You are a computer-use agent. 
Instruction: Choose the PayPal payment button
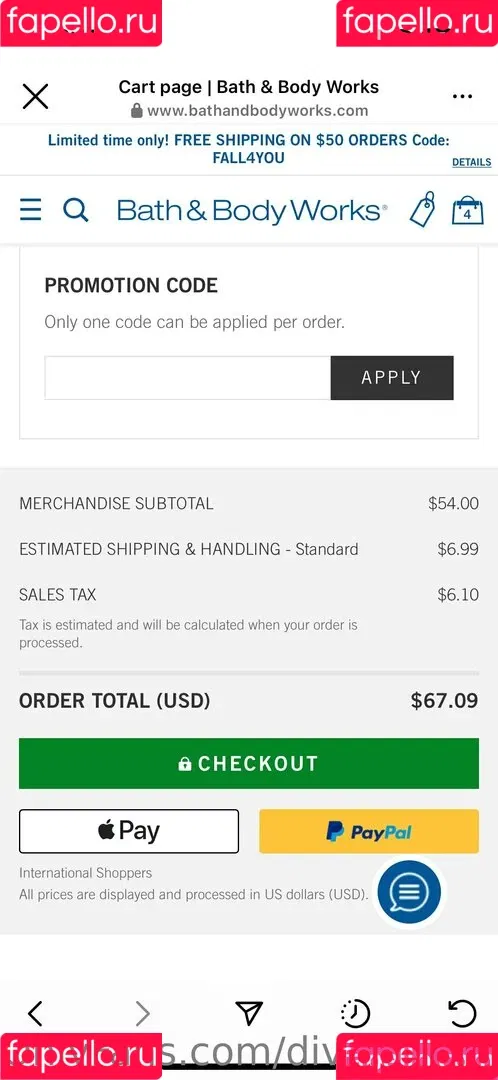click(369, 831)
